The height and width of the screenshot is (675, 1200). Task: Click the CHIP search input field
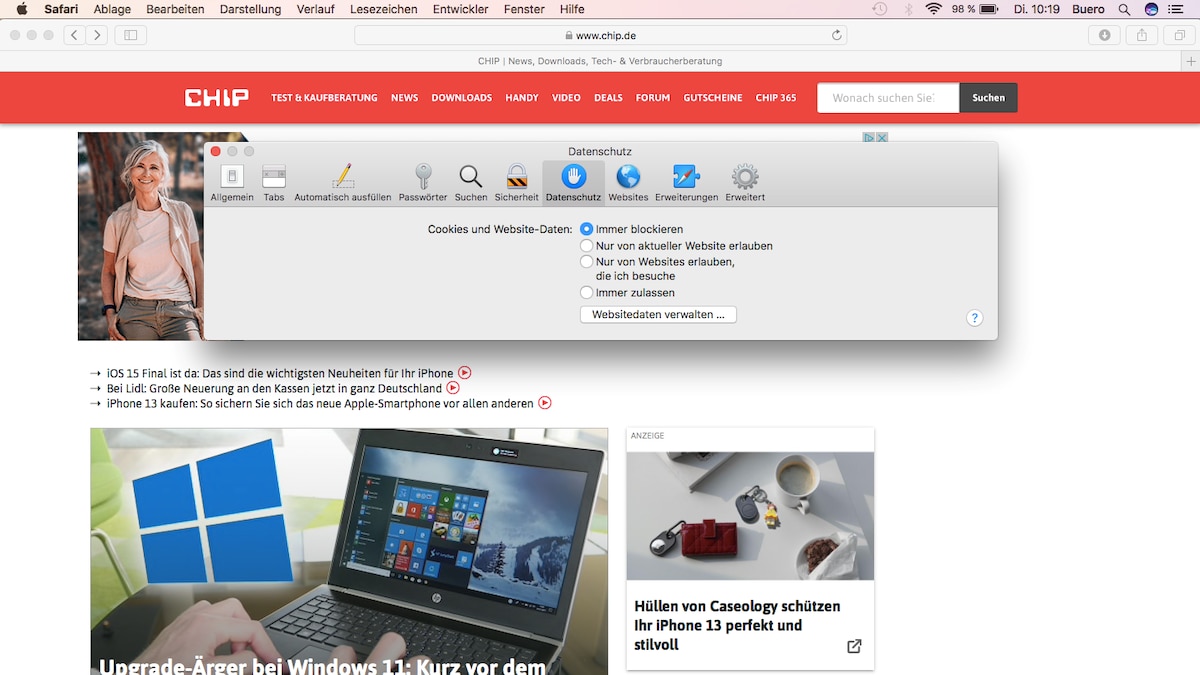pos(888,98)
